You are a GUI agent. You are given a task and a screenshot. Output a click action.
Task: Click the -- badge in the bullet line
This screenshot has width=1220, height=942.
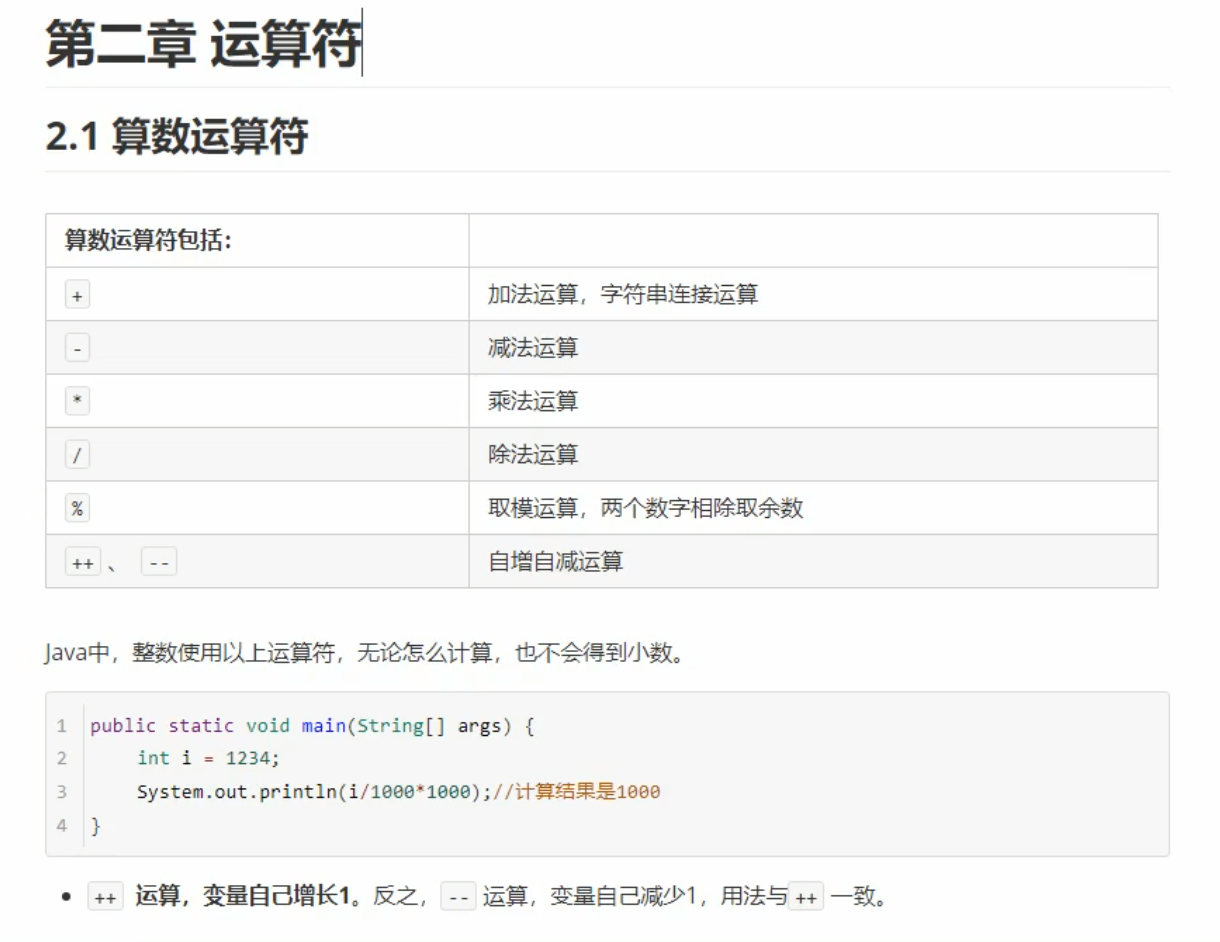tap(458, 897)
